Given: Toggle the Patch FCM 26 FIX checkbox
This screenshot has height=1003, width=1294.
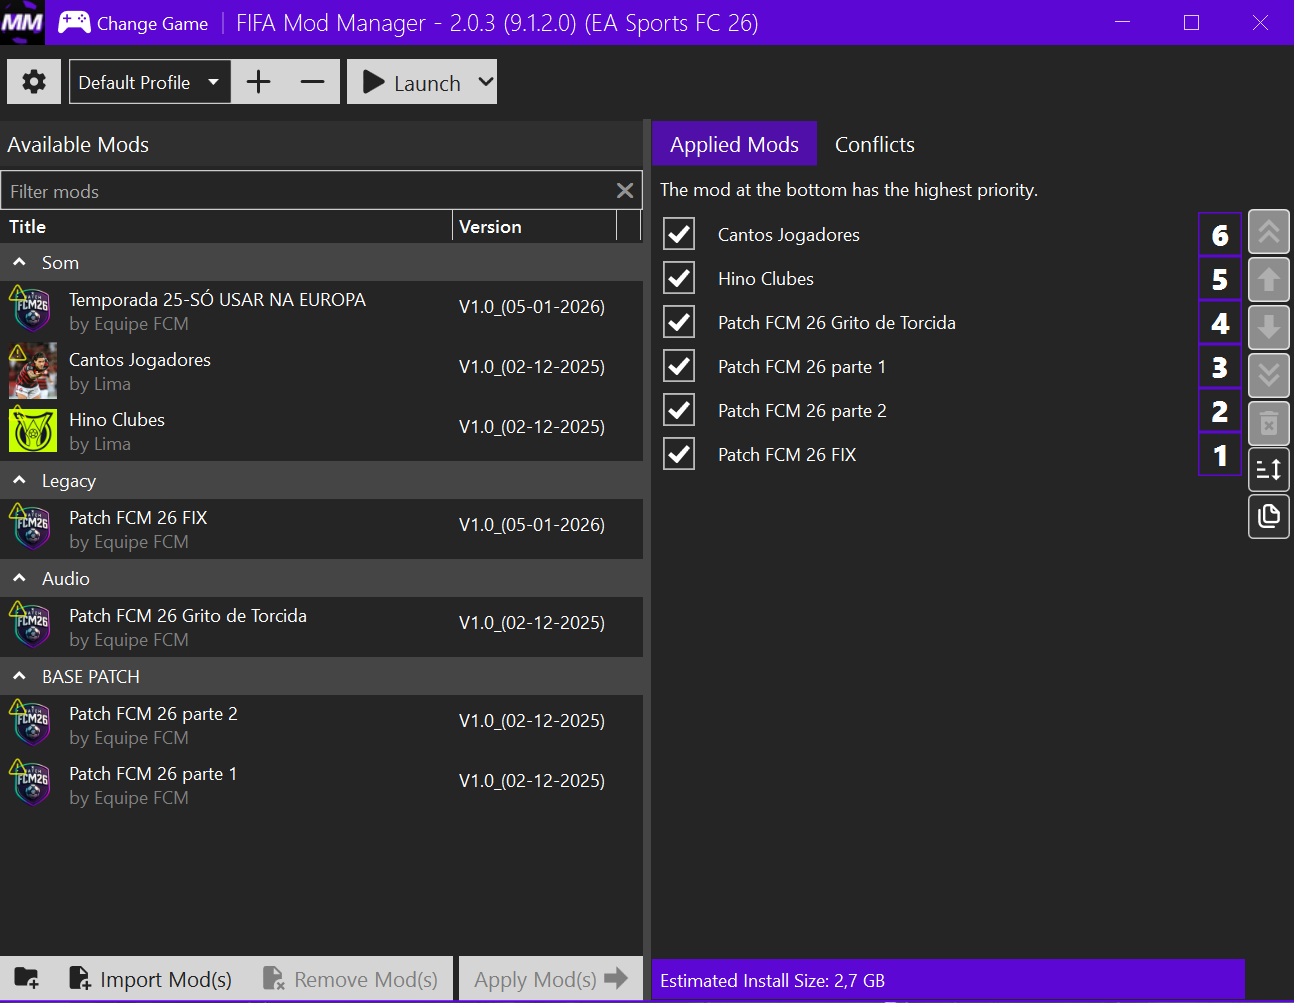Looking at the screenshot, I should pos(679,454).
